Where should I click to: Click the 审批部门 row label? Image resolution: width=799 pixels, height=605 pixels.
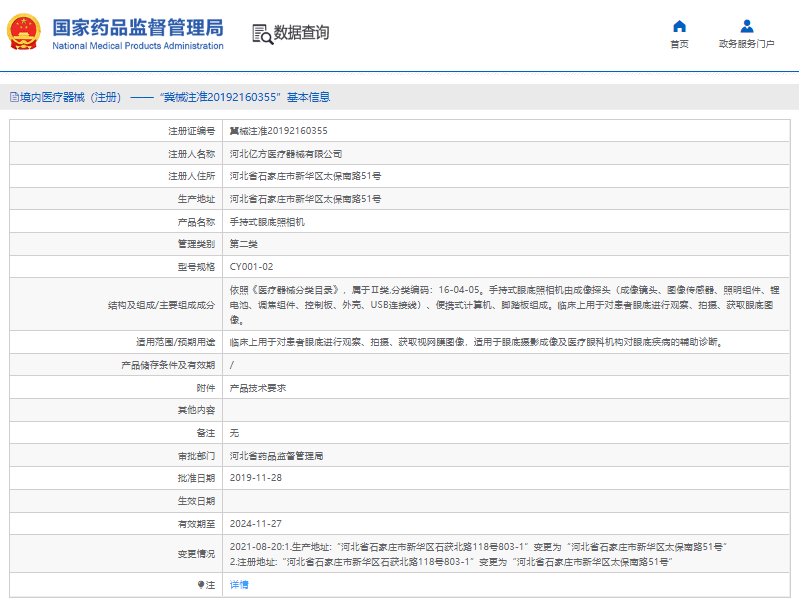coord(196,456)
